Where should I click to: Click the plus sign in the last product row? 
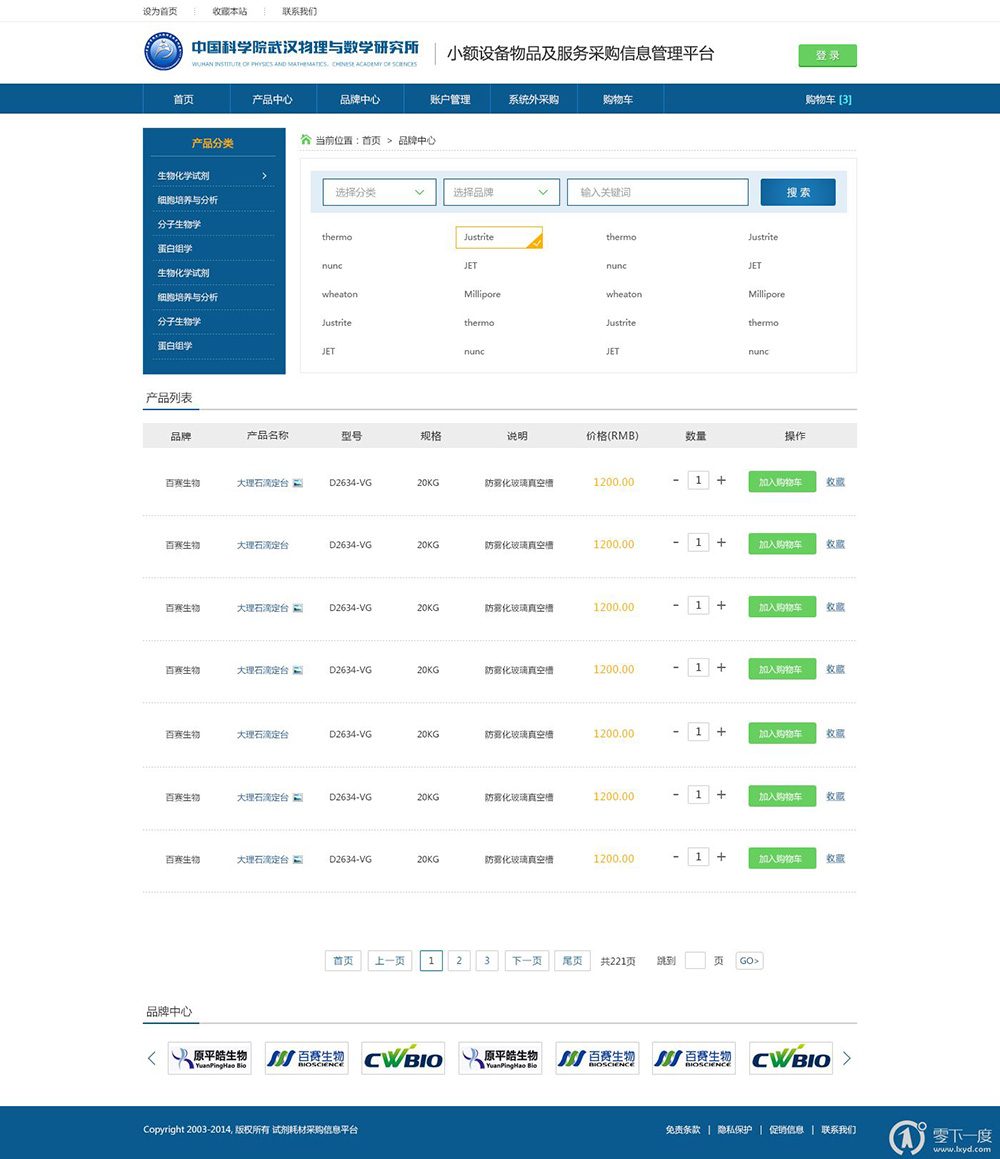(x=721, y=857)
